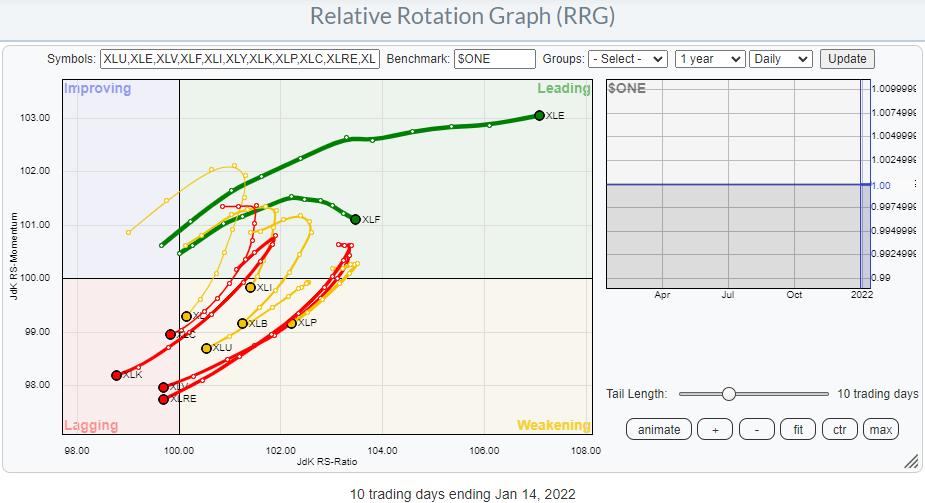The image size is (925, 503).
Task: Open the 1 year period dropdown
Action: [709, 59]
